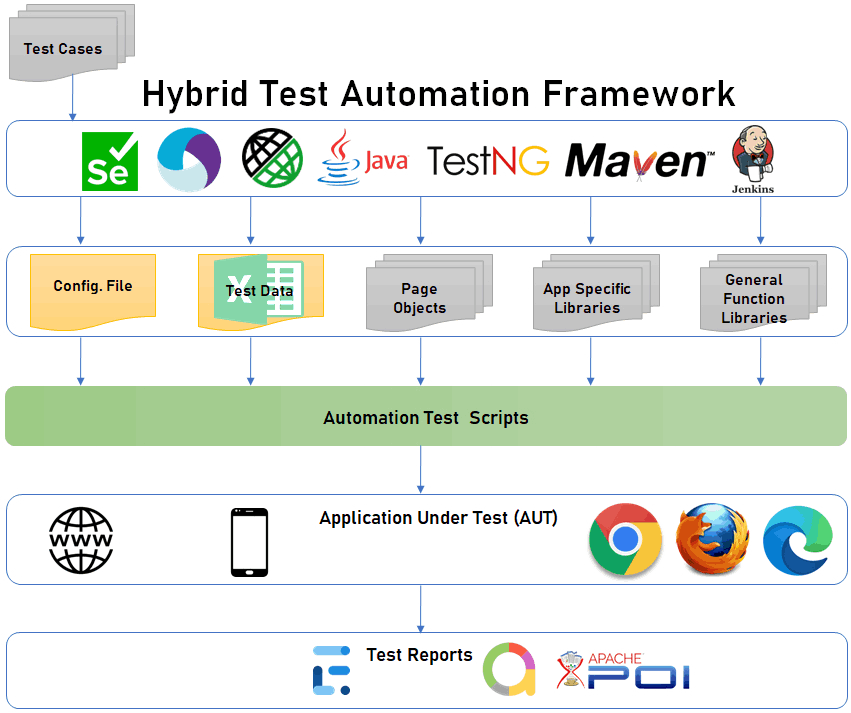
Task: Select the Firefox browser icon
Action: click(x=713, y=539)
